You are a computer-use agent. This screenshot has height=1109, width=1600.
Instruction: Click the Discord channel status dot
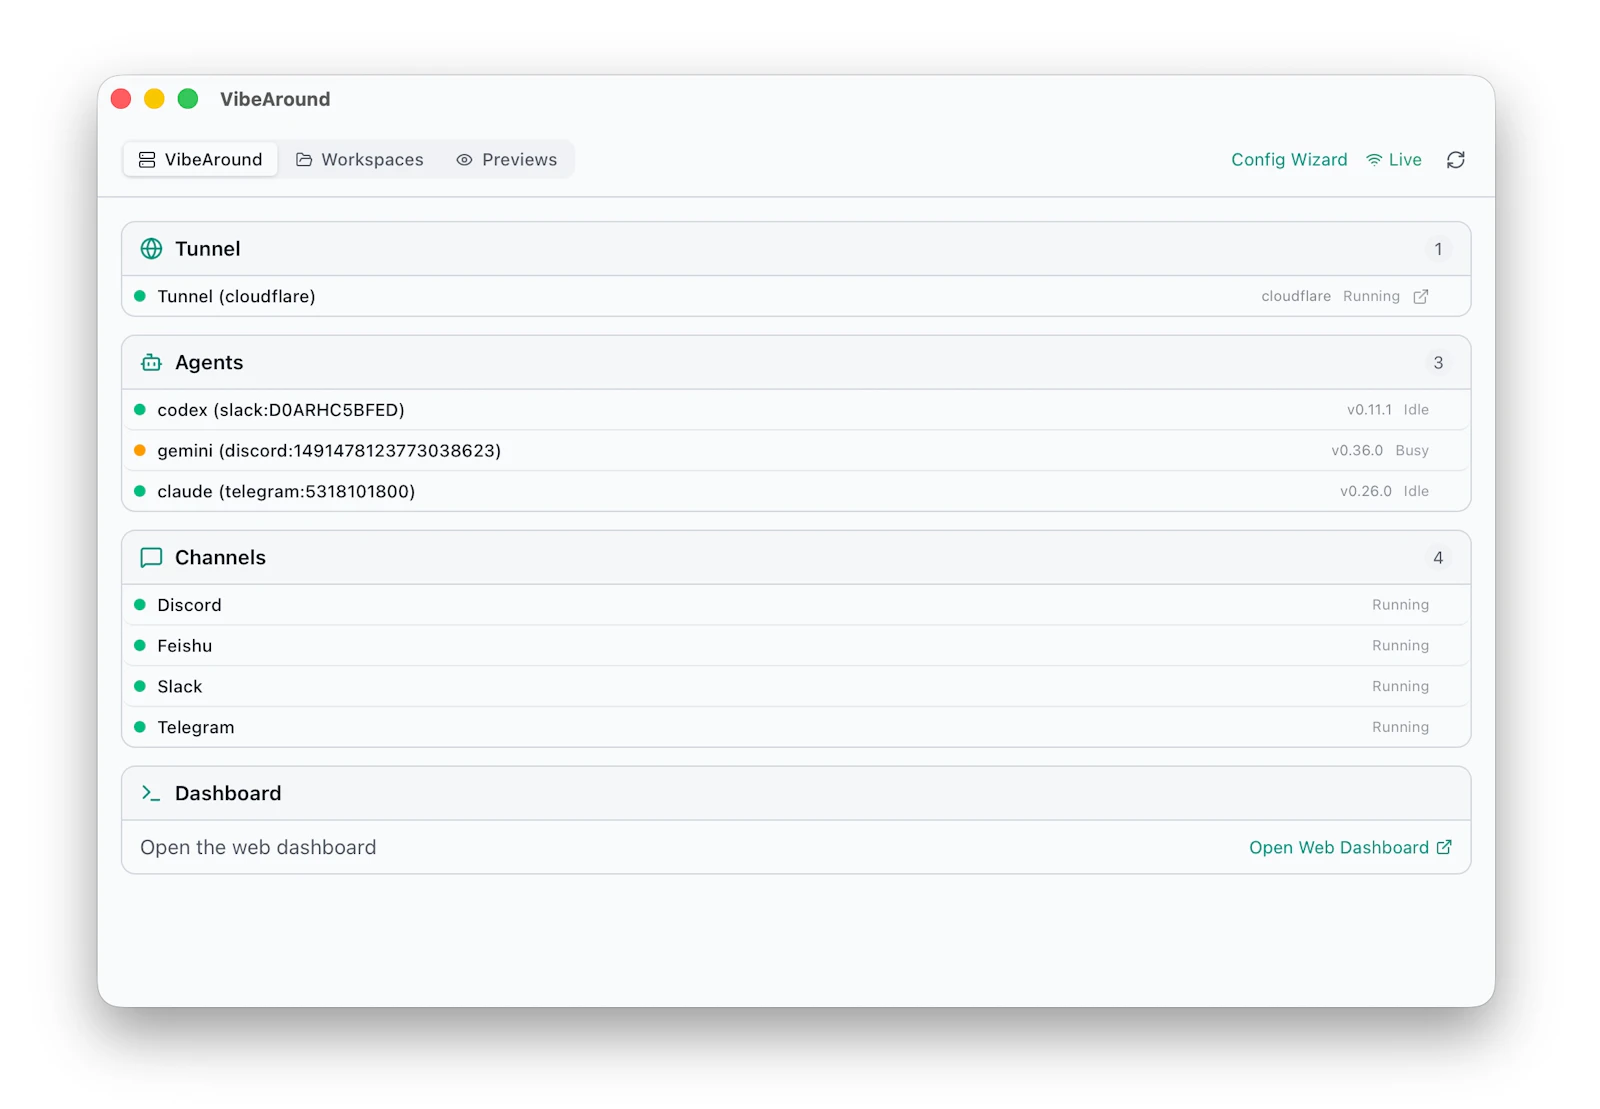click(x=140, y=605)
